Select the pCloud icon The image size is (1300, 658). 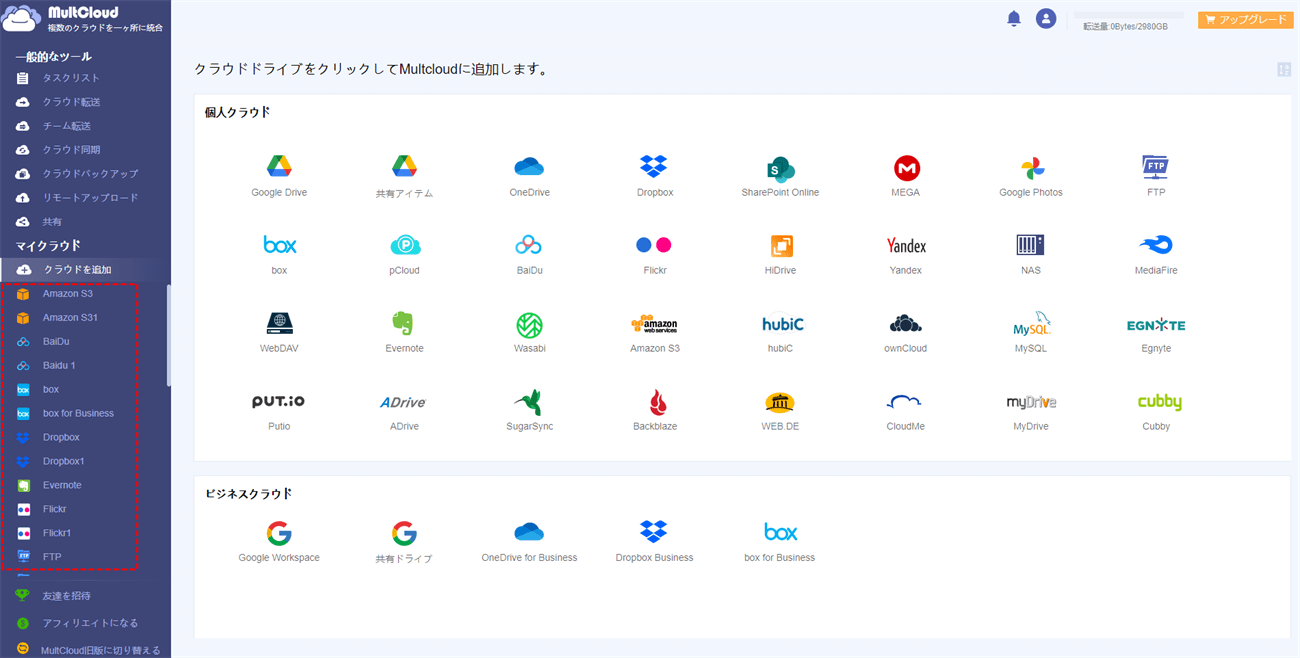point(405,245)
